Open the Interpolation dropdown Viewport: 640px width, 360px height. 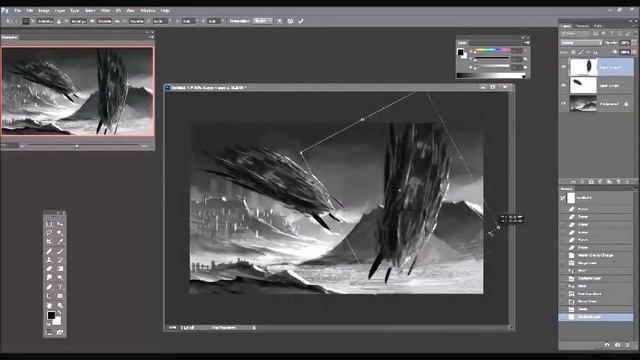pyautogui.click(x=262, y=21)
